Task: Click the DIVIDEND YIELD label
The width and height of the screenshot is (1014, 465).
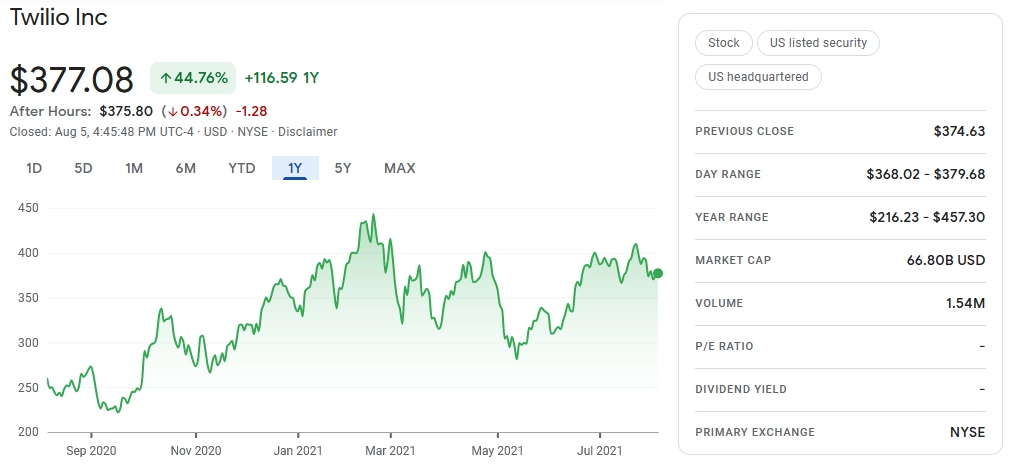Action: 741,389
